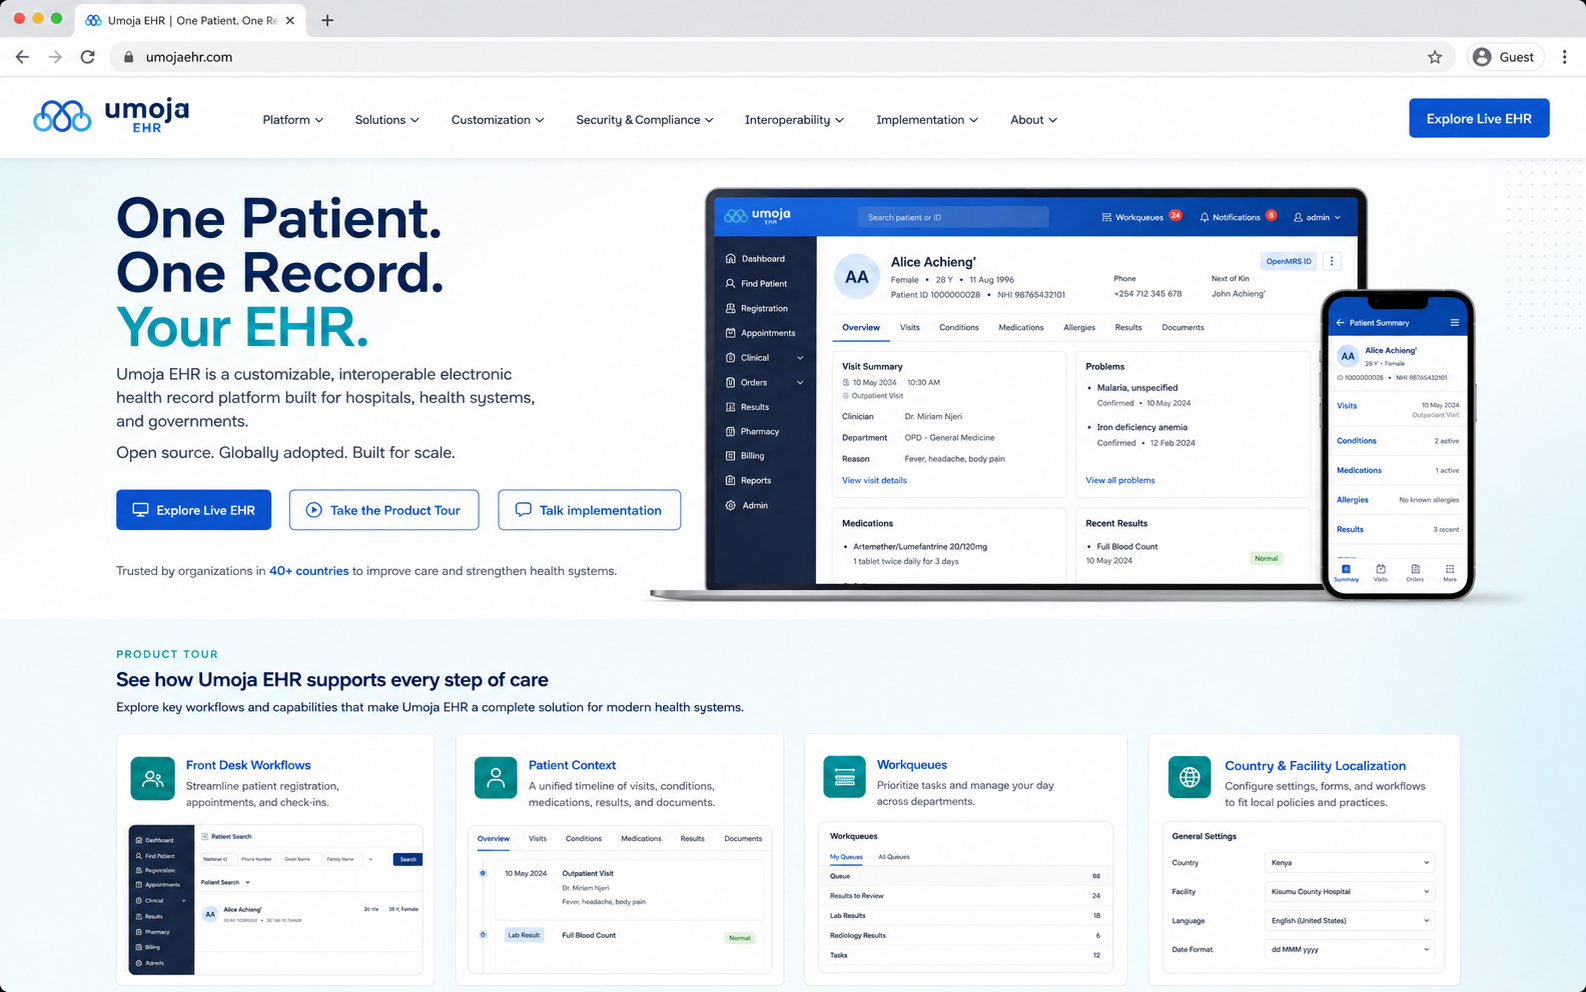Bookmark this page with the star icon
This screenshot has height=992, width=1586.
pyautogui.click(x=1435, y=57)
